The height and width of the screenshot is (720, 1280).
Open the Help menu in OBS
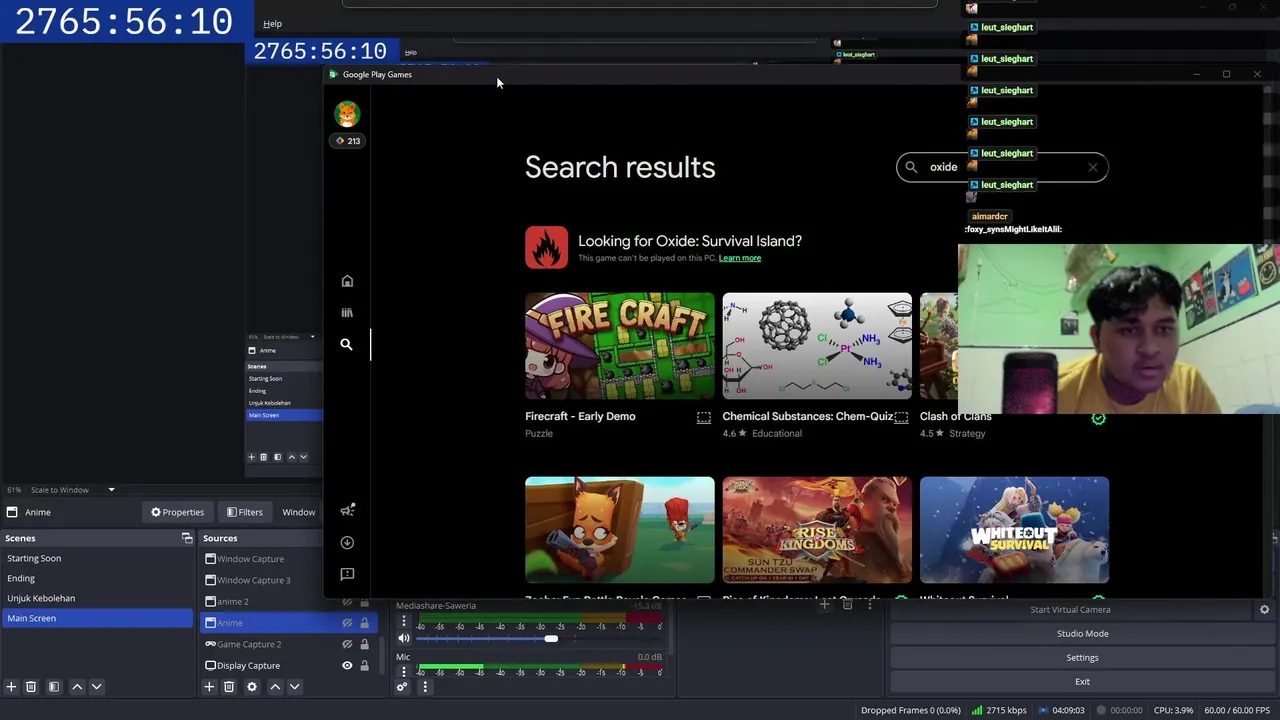coord(272,23)
